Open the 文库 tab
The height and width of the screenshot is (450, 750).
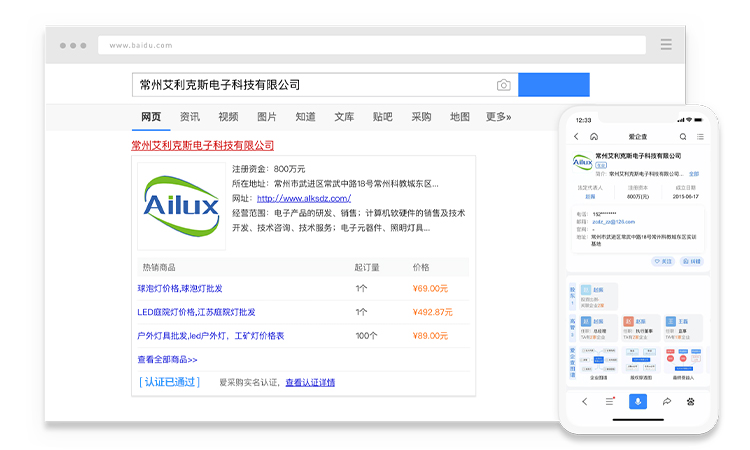[x=344, y=117]
